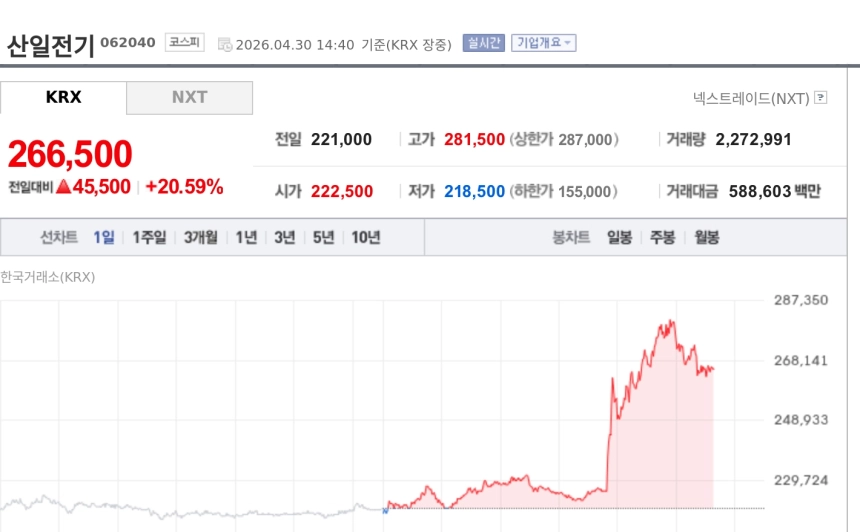Show the 10년 line chart

click(x=365, y=237)
